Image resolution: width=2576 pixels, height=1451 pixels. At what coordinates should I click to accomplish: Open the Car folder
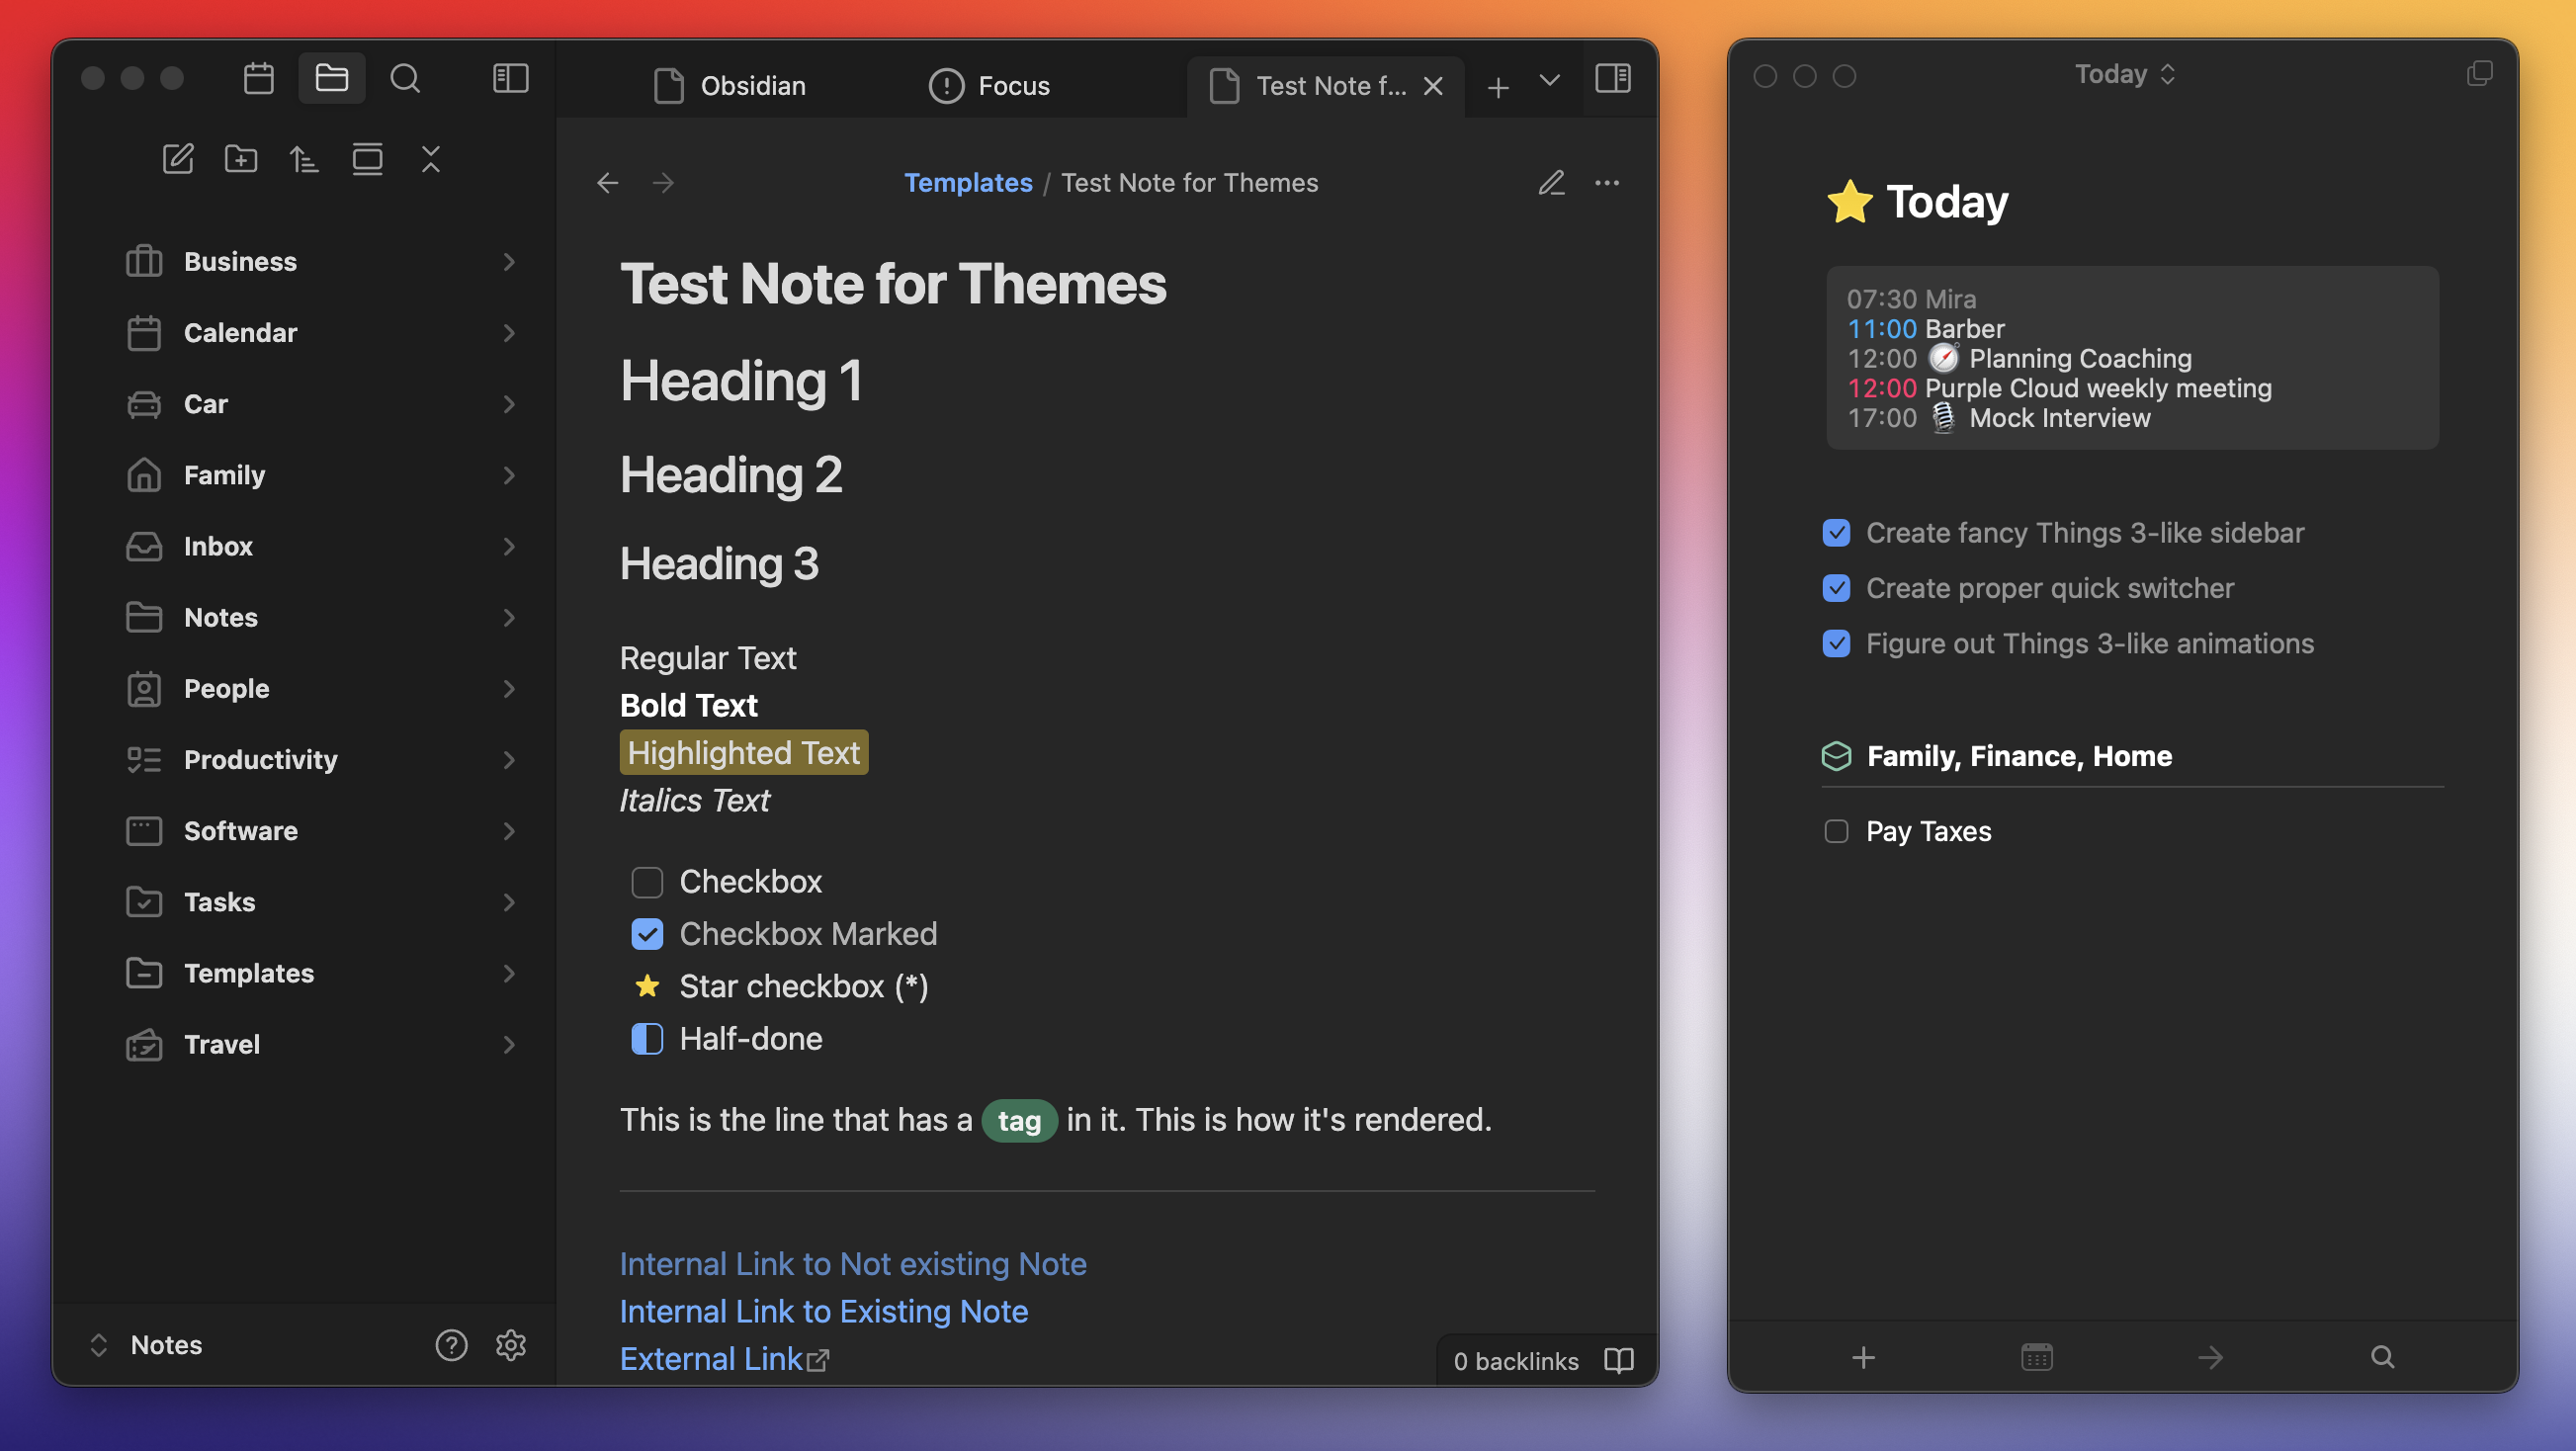(x=322, y=404)
